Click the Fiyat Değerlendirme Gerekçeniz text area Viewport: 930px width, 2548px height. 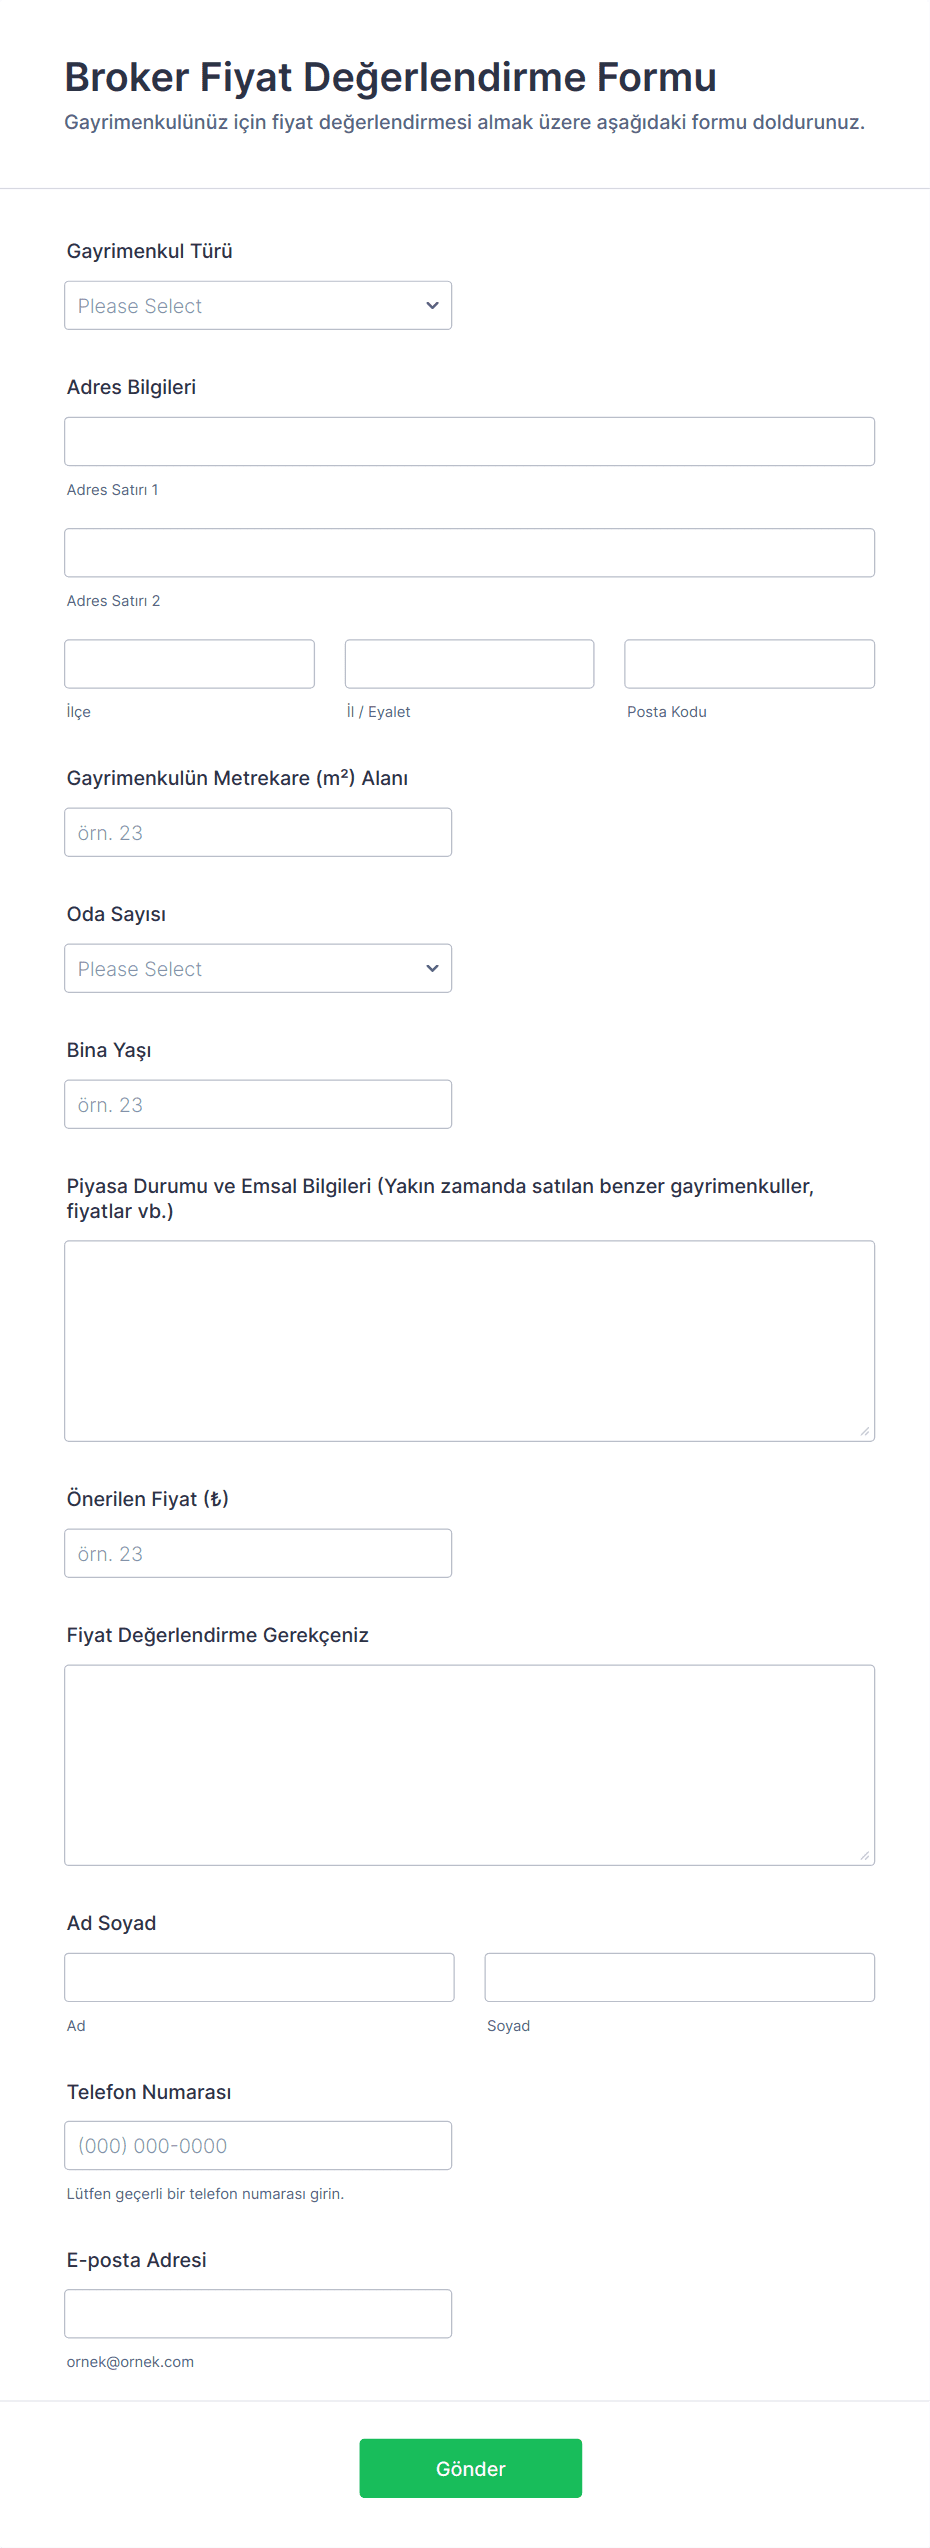(469, 1765)
